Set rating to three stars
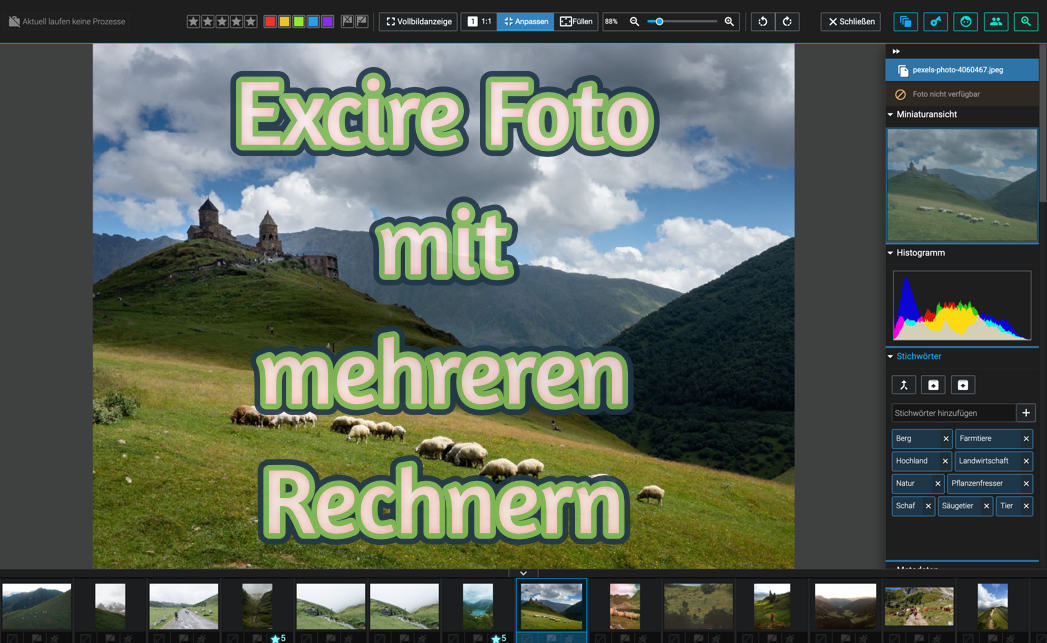Viewport: 1047px width, 643px height. (222, 21)
